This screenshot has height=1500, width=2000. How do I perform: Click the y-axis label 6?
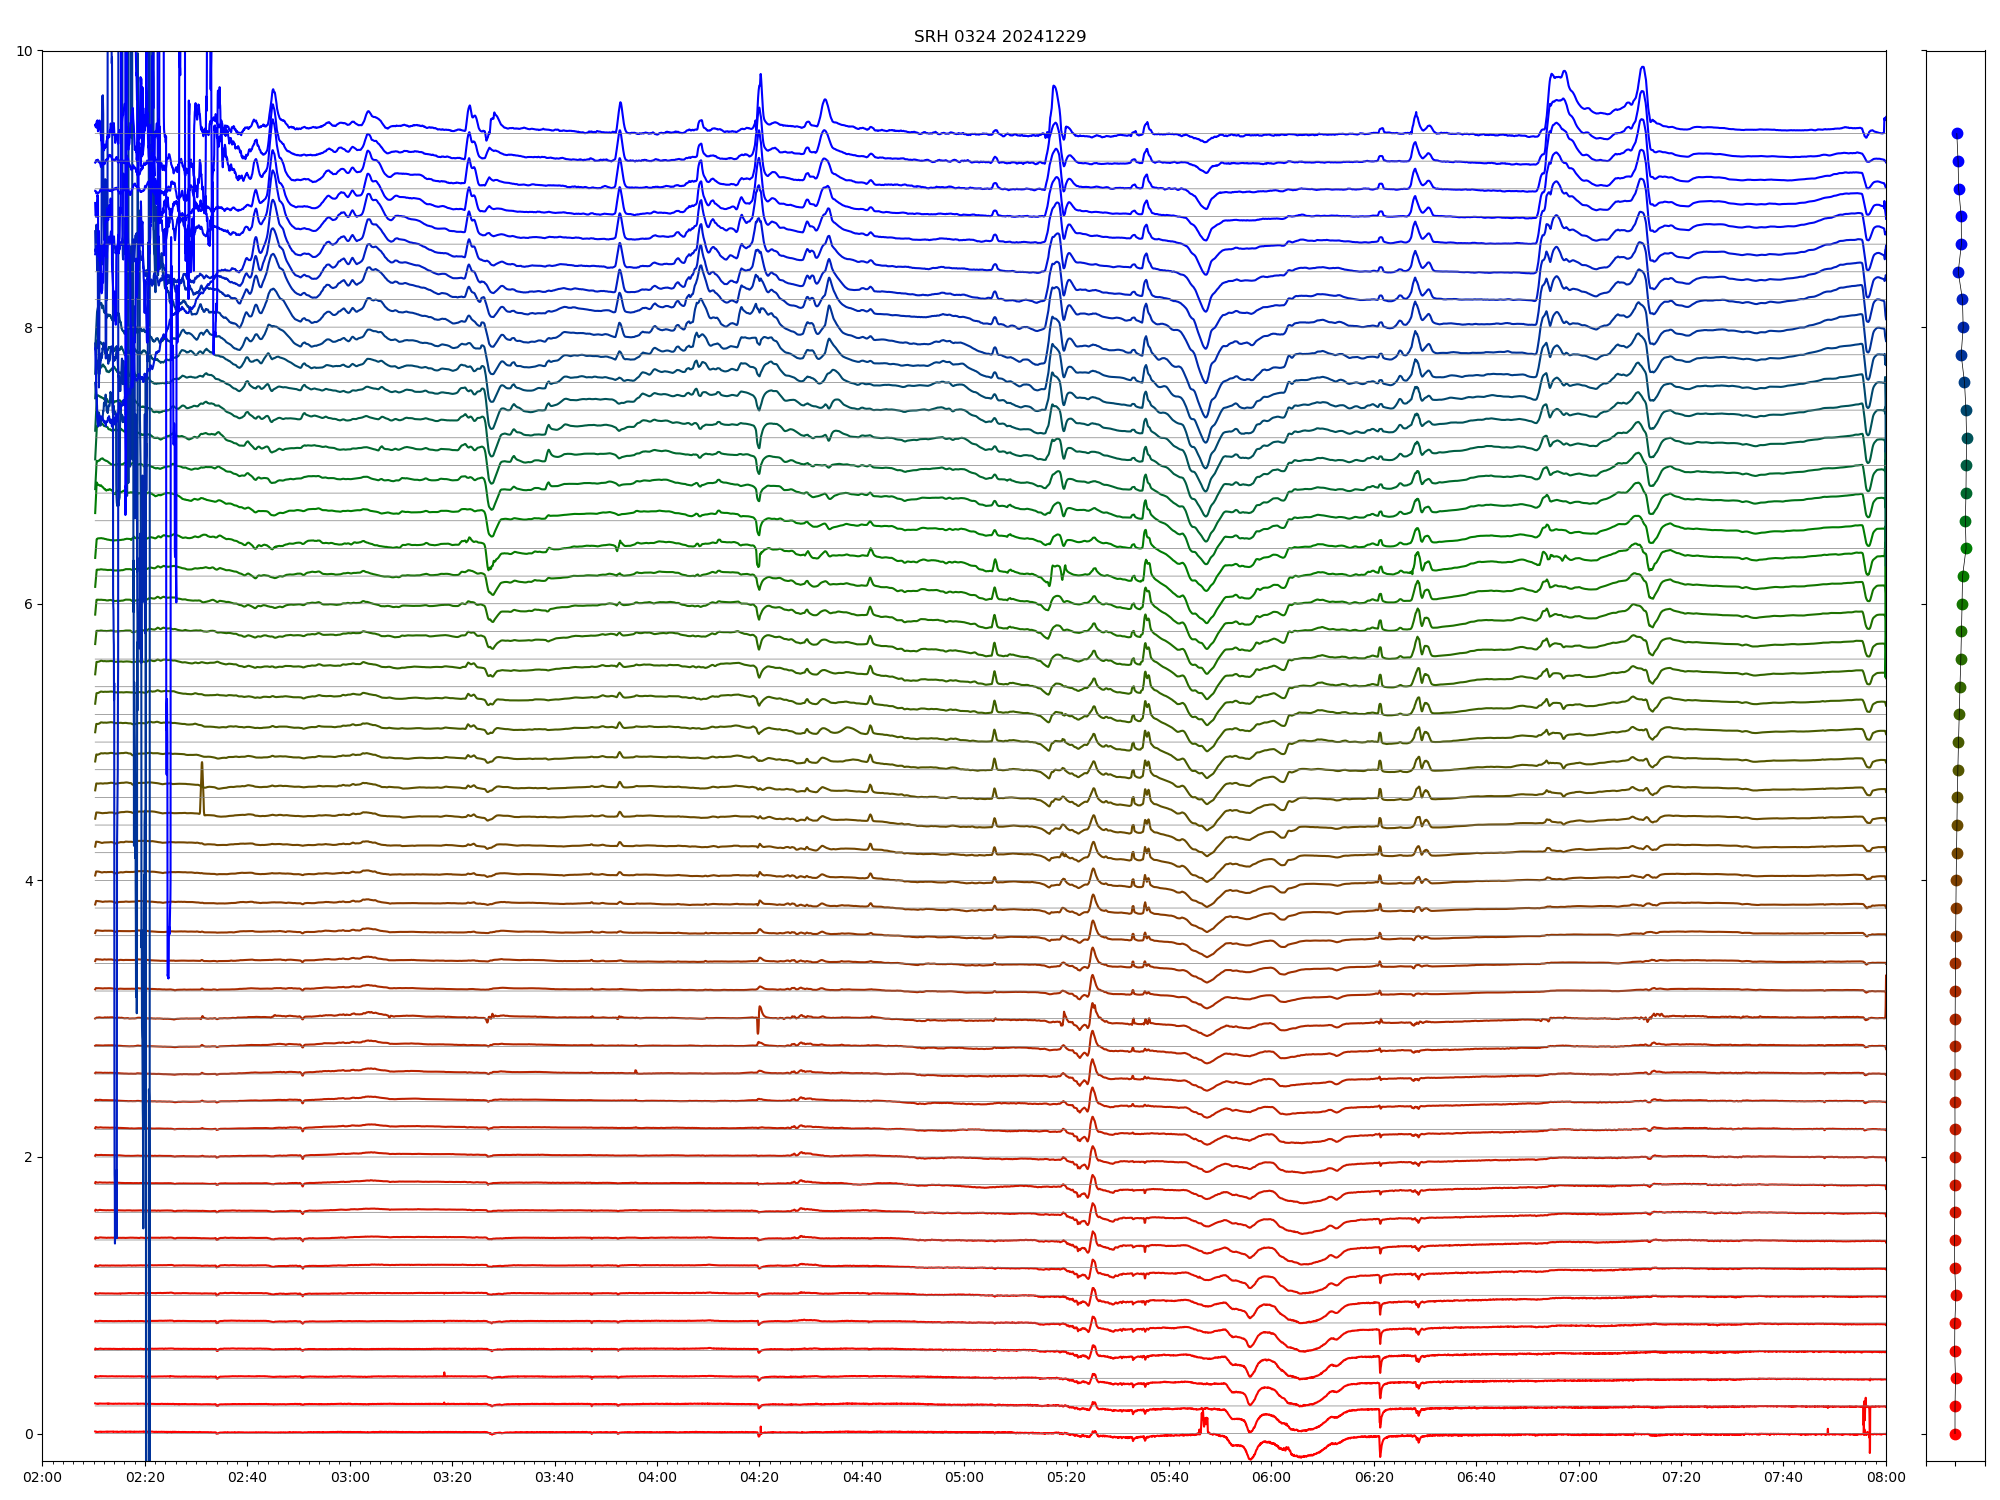click(28, 604)
